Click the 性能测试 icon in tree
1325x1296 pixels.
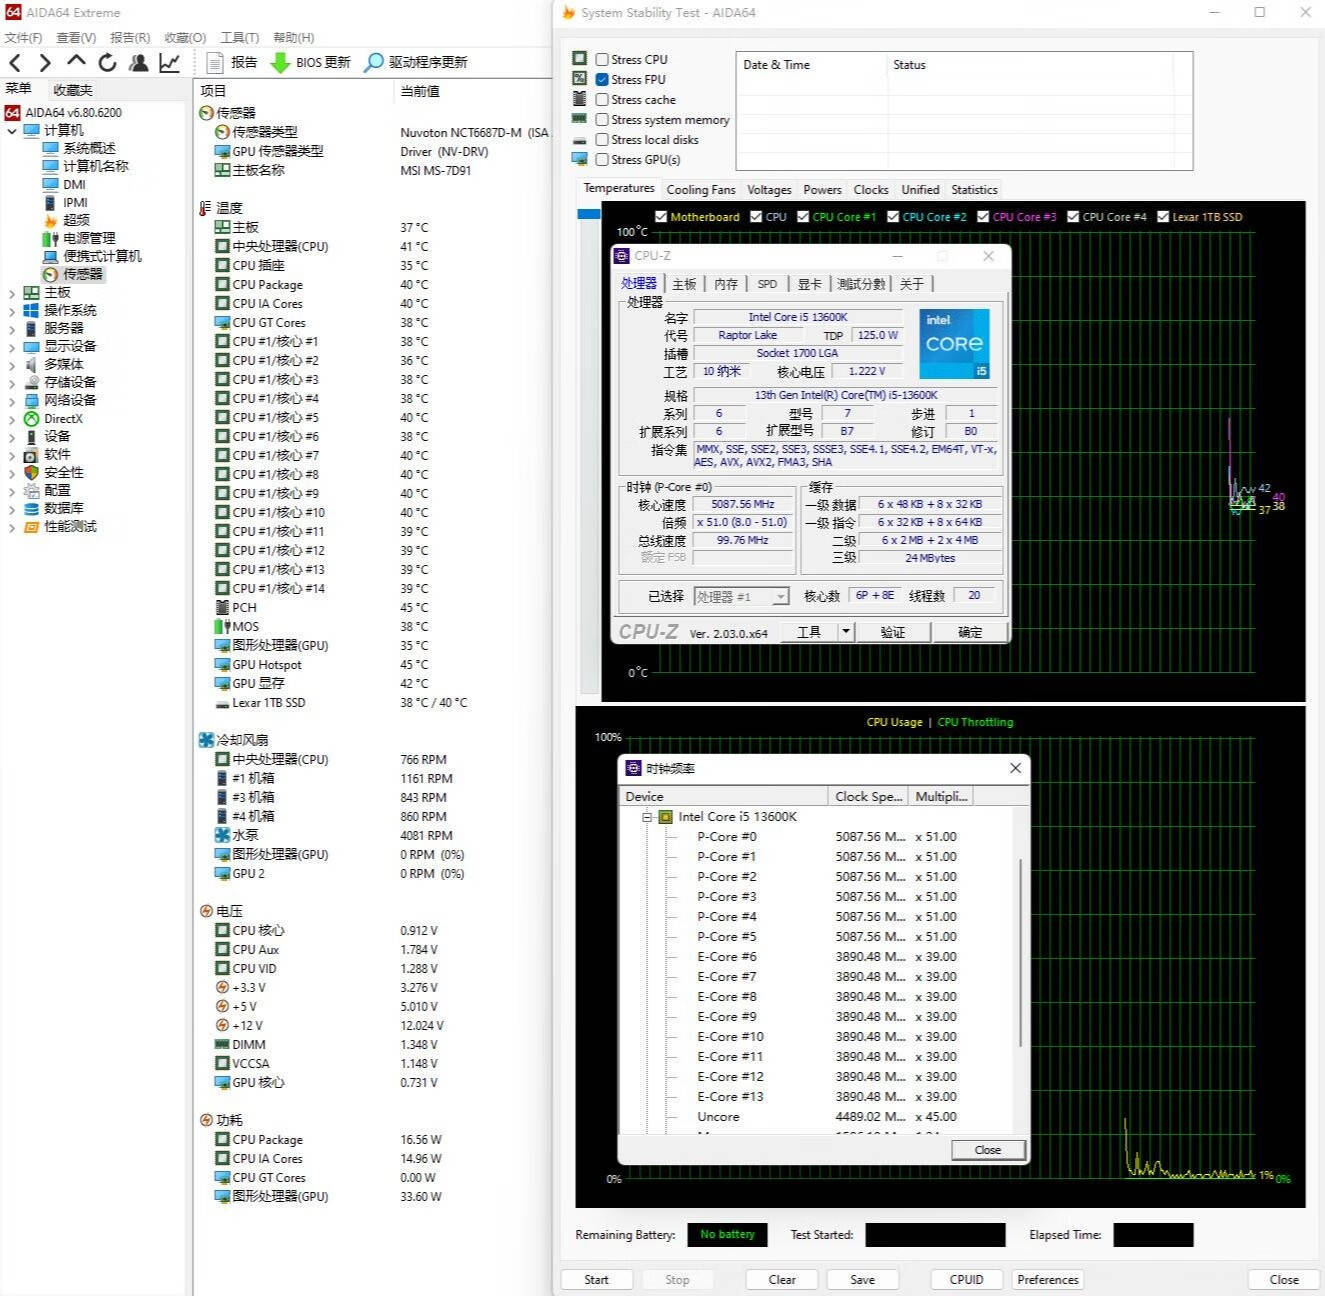[x=31, y=527]
